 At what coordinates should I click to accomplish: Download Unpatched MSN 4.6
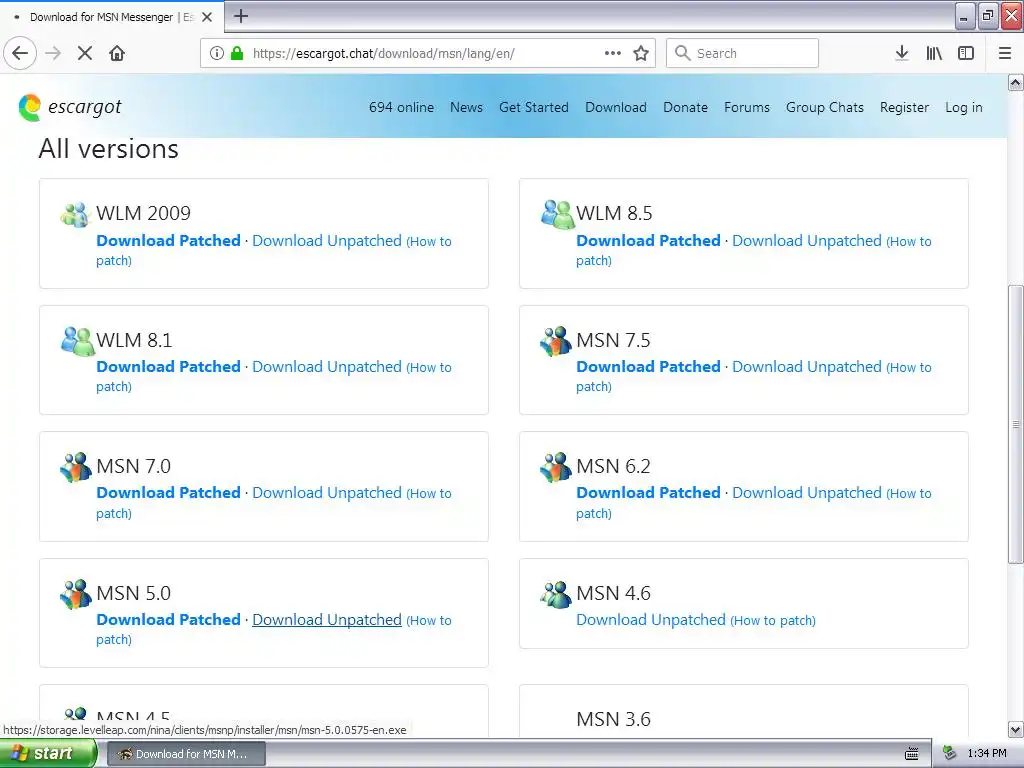(x=650, y=619)
